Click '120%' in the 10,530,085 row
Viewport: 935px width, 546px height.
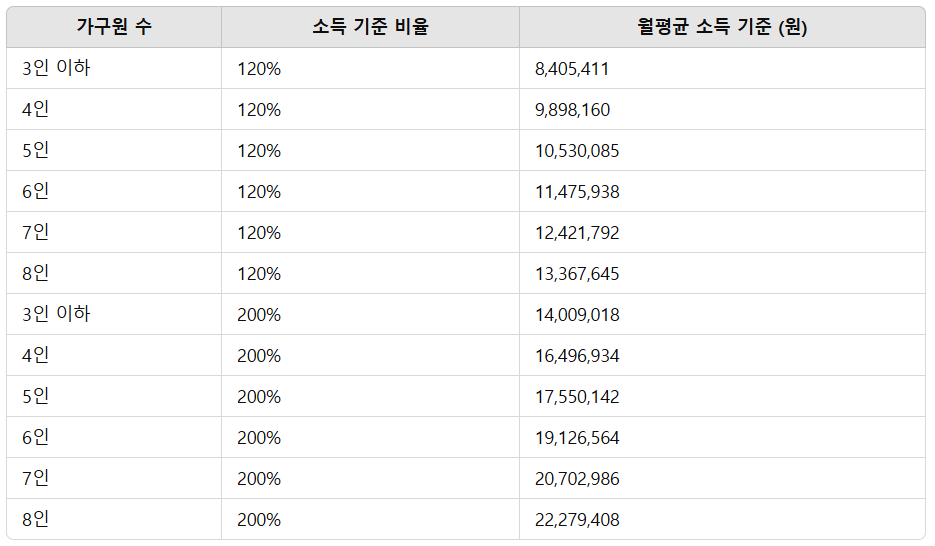(259, 151)
